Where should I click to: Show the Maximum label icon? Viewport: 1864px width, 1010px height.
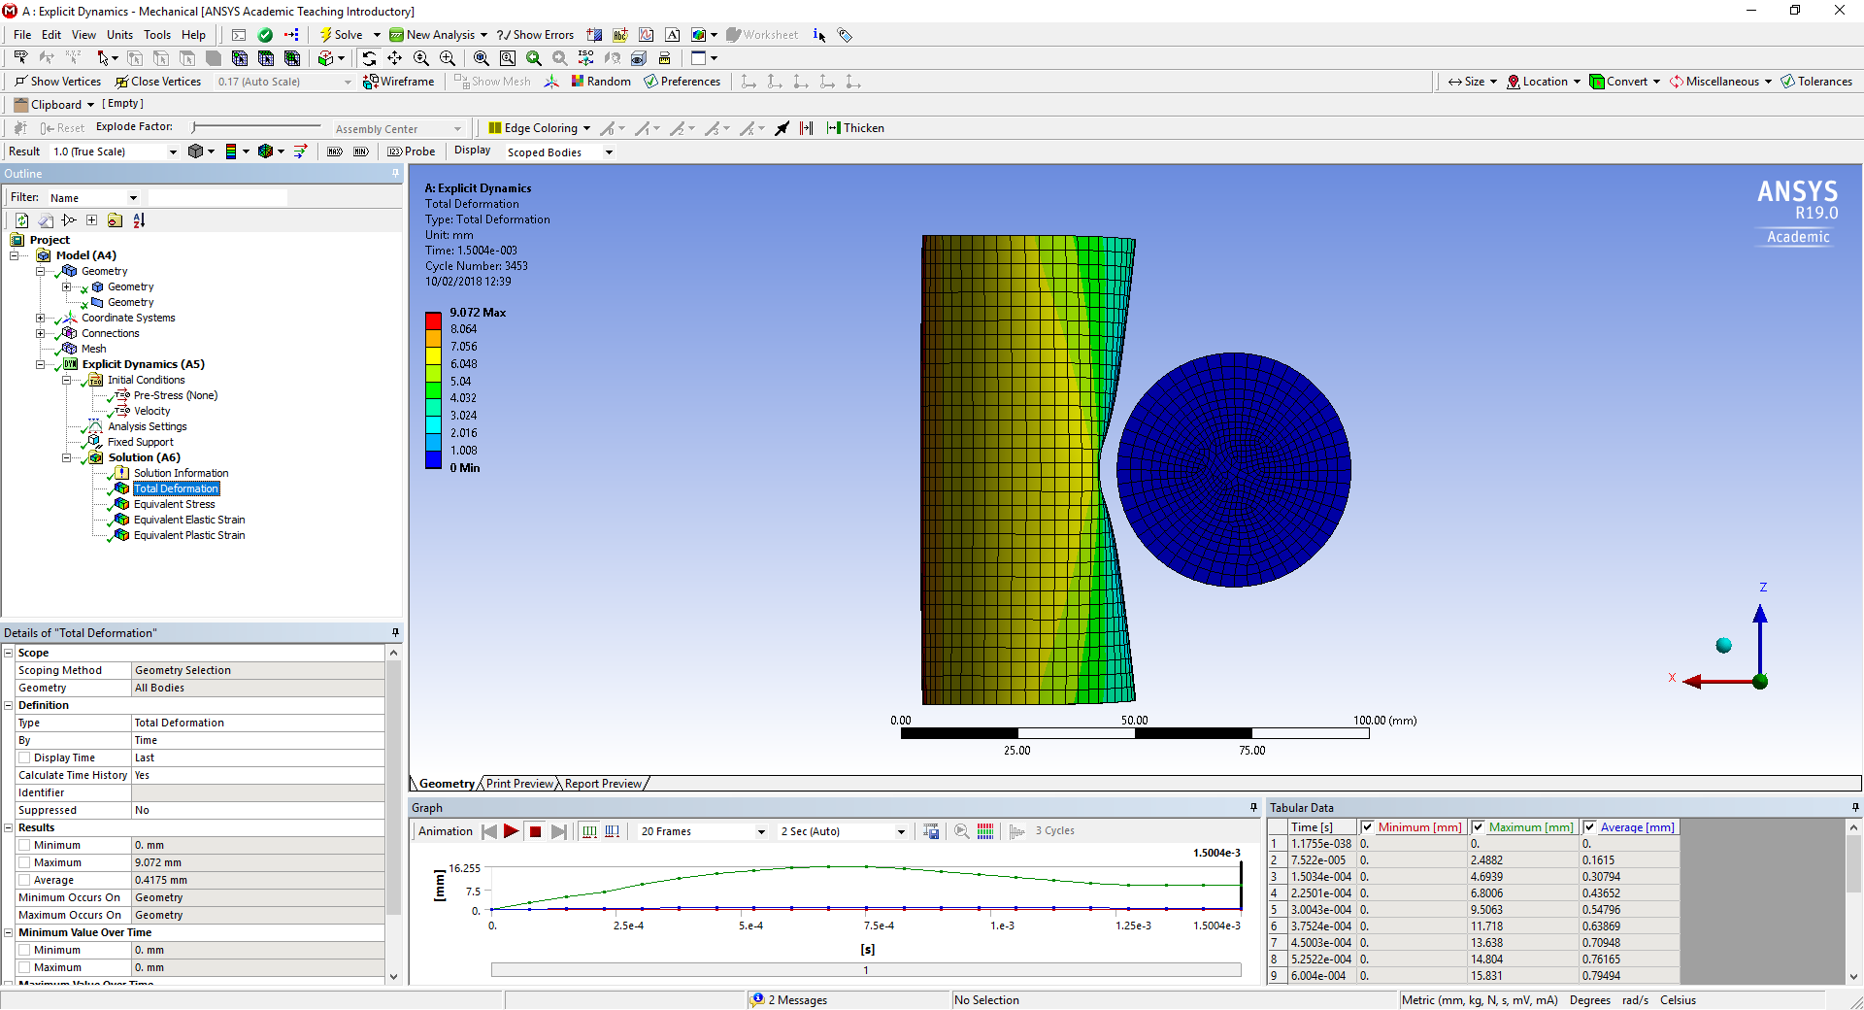335,152
